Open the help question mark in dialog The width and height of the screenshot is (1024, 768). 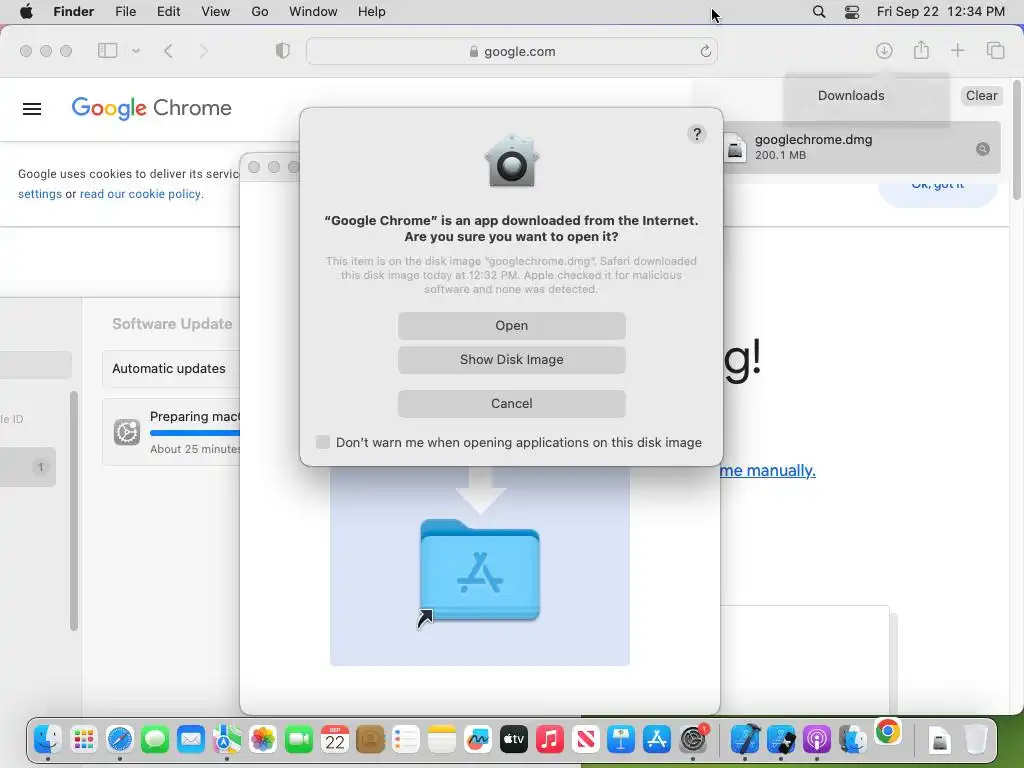tap(697, 135)
